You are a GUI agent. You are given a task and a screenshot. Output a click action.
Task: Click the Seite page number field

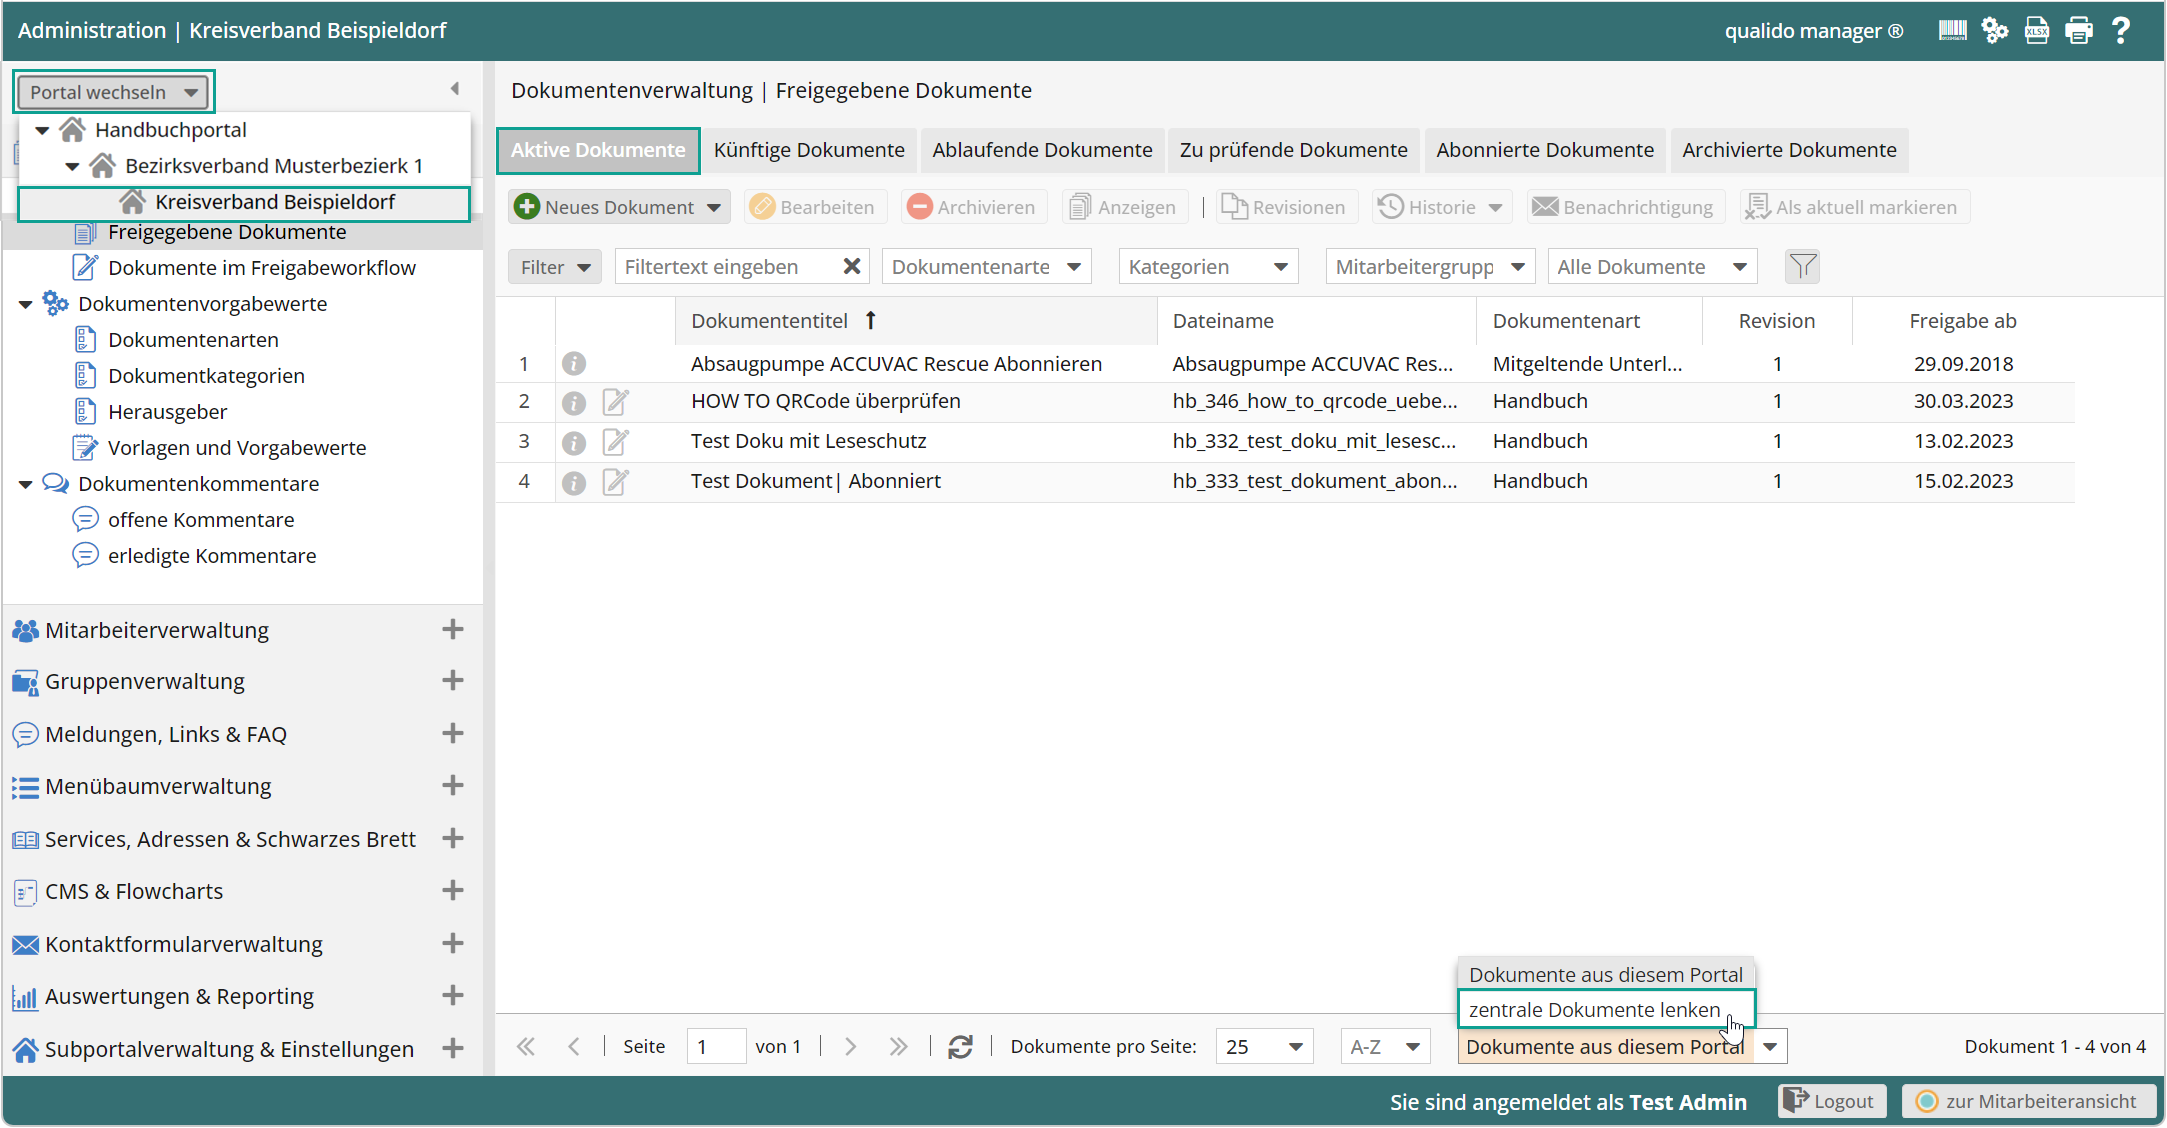pyautogui.click(x=716, y=1047)
